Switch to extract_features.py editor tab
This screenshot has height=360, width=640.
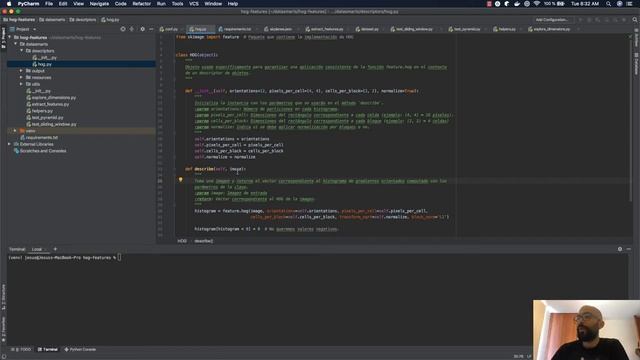click(x=326, y=29)
